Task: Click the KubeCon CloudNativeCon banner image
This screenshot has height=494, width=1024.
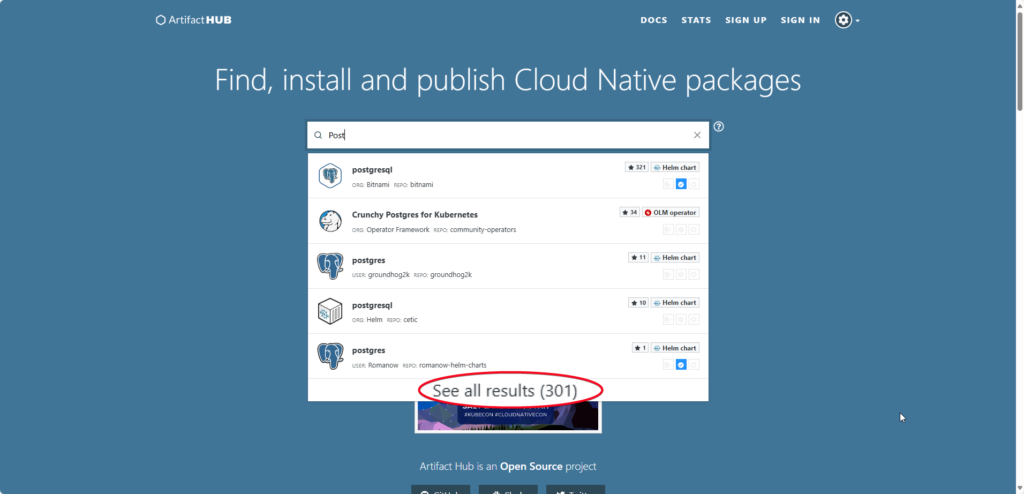Action: tap(508, 417)
